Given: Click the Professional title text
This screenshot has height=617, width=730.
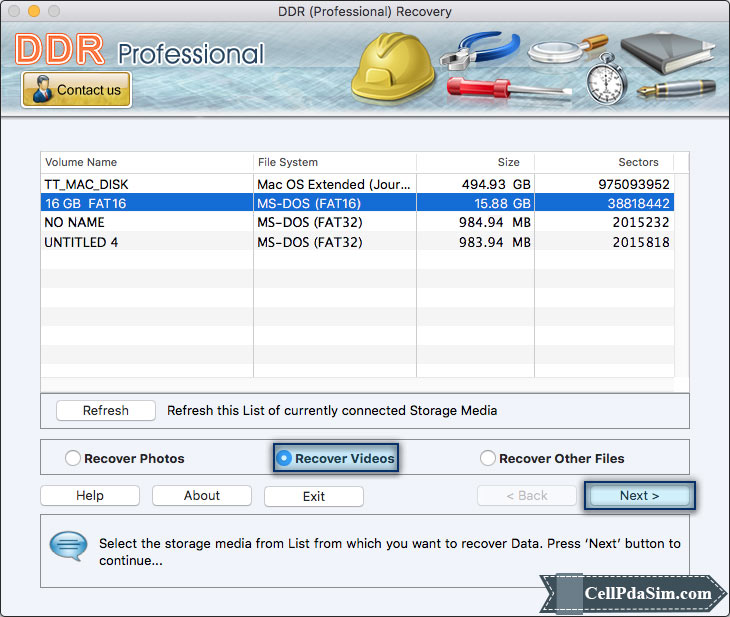Looking at the screenshot, I should [x=191, y=54].
